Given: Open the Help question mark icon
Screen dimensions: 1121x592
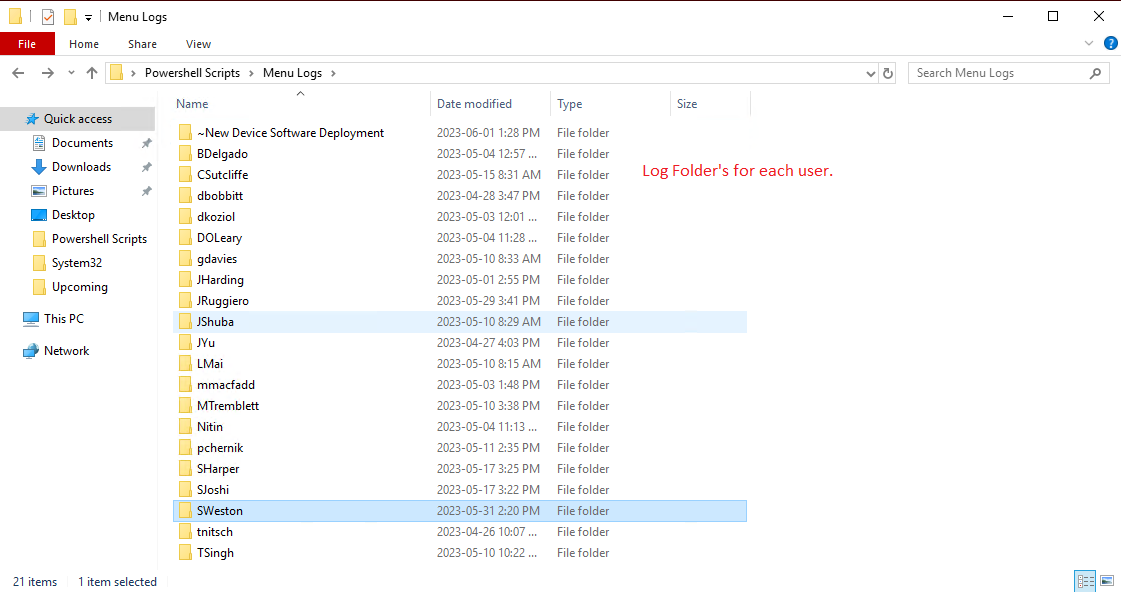Looking at the screenshot, I should [x=1110, y=43].
